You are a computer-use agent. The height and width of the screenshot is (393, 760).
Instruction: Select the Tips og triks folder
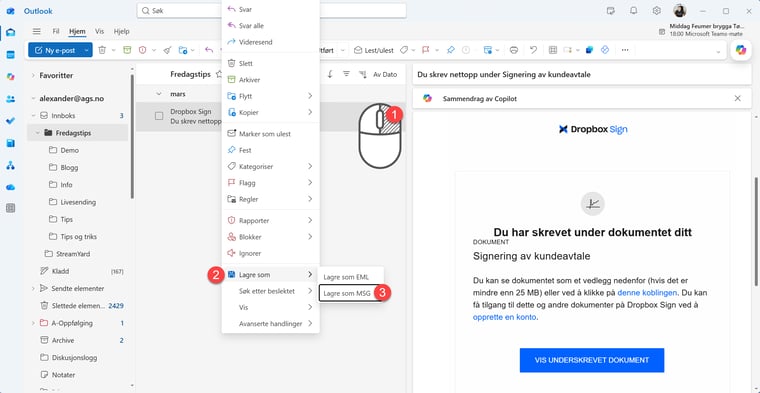click(78, 236)
